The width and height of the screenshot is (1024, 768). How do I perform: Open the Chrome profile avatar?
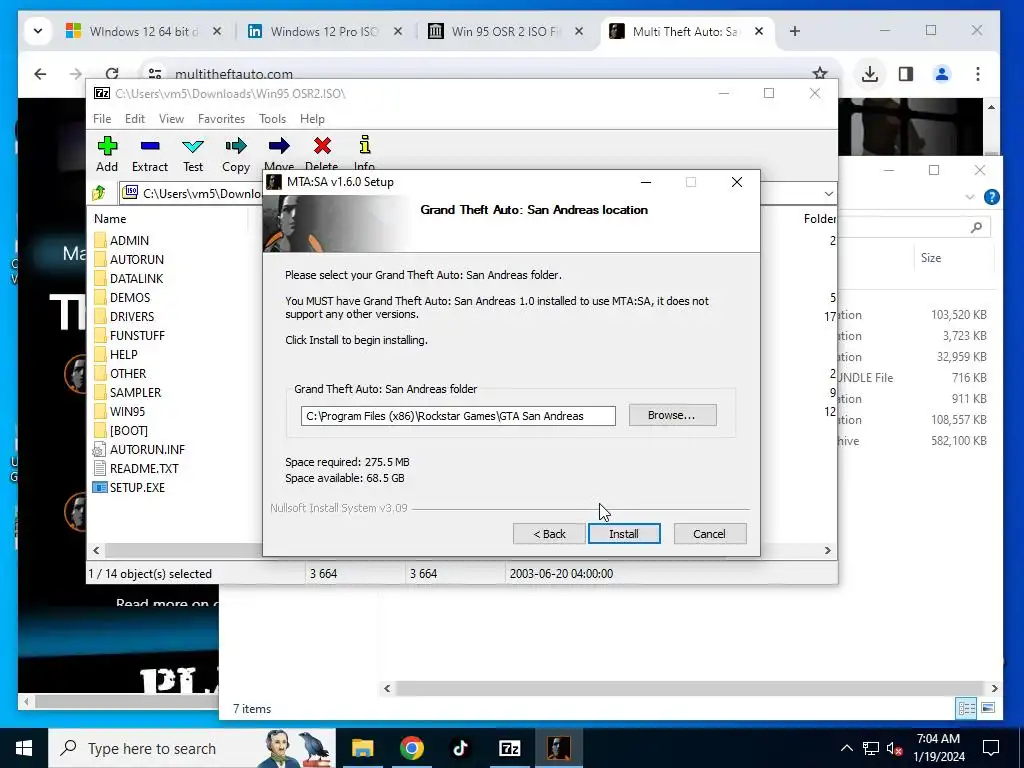point(942,74)
